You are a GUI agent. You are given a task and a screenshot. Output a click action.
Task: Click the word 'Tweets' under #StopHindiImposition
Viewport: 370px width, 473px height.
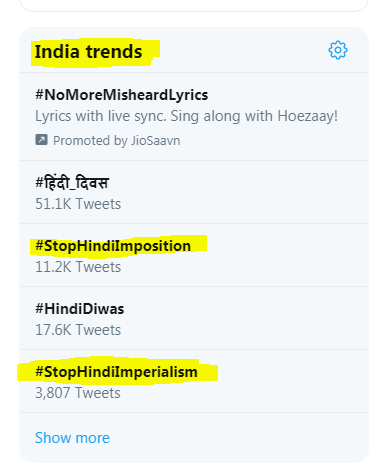pyautogui.click(x=98, y=267)
